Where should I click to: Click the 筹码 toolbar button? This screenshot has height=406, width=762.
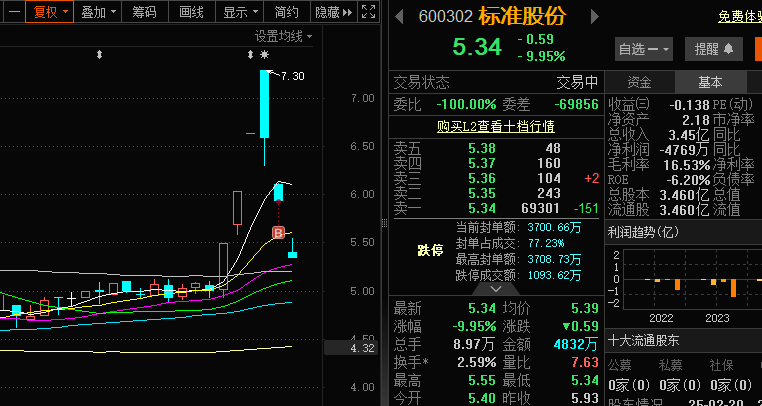[144, 12]
